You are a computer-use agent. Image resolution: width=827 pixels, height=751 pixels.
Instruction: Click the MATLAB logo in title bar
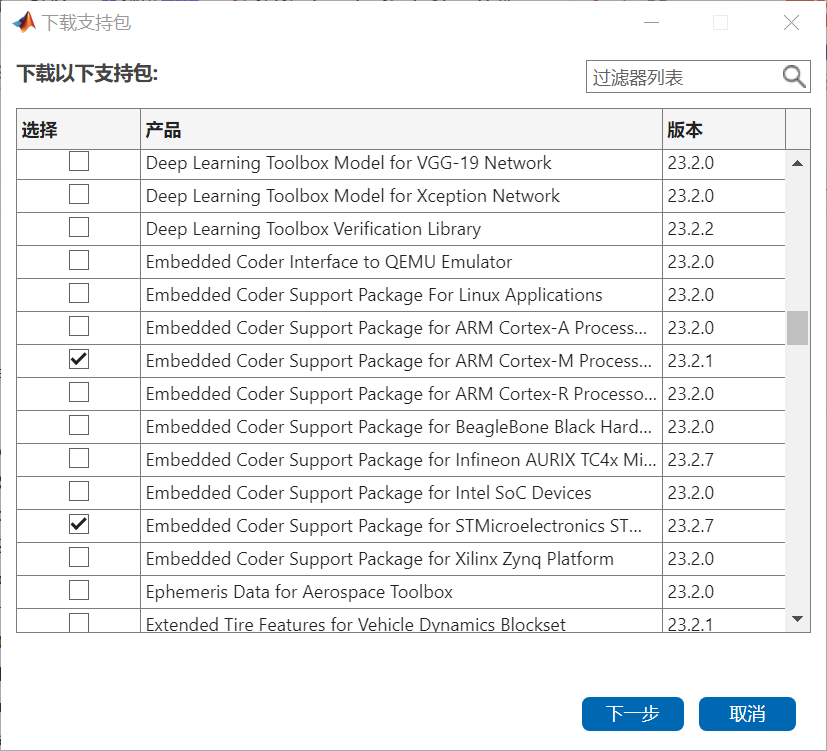(24, 22)
